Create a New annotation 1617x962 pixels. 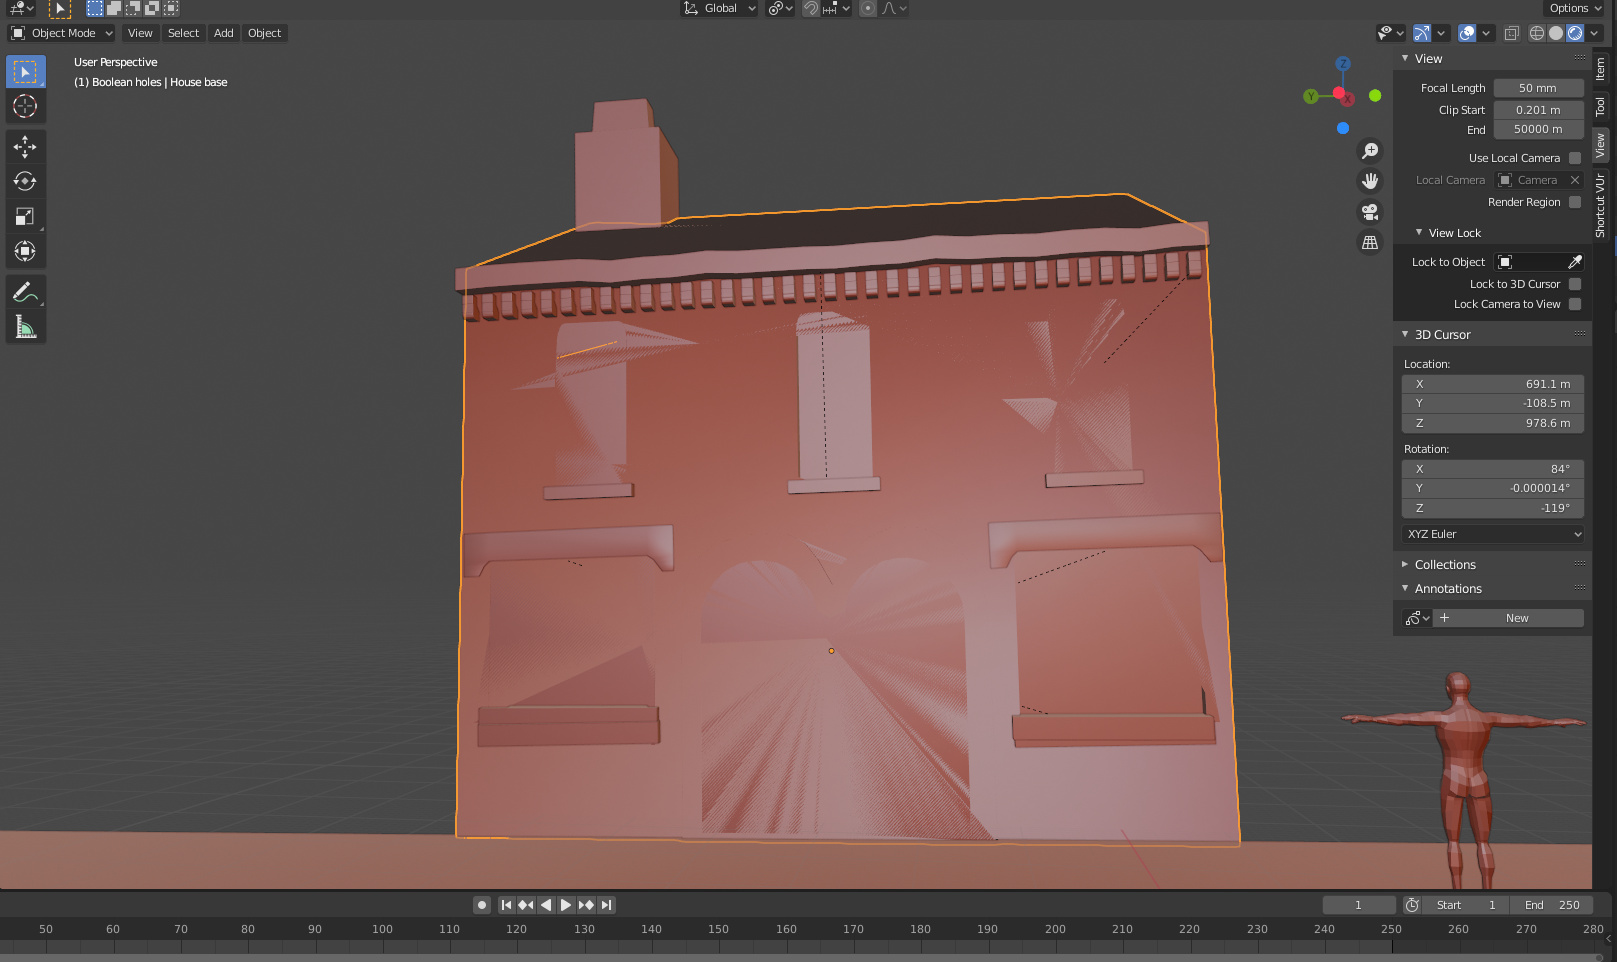1508,618
